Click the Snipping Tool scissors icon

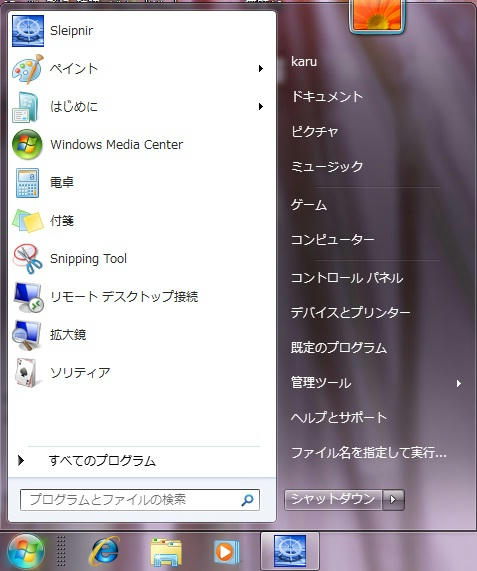coord(28,259)
